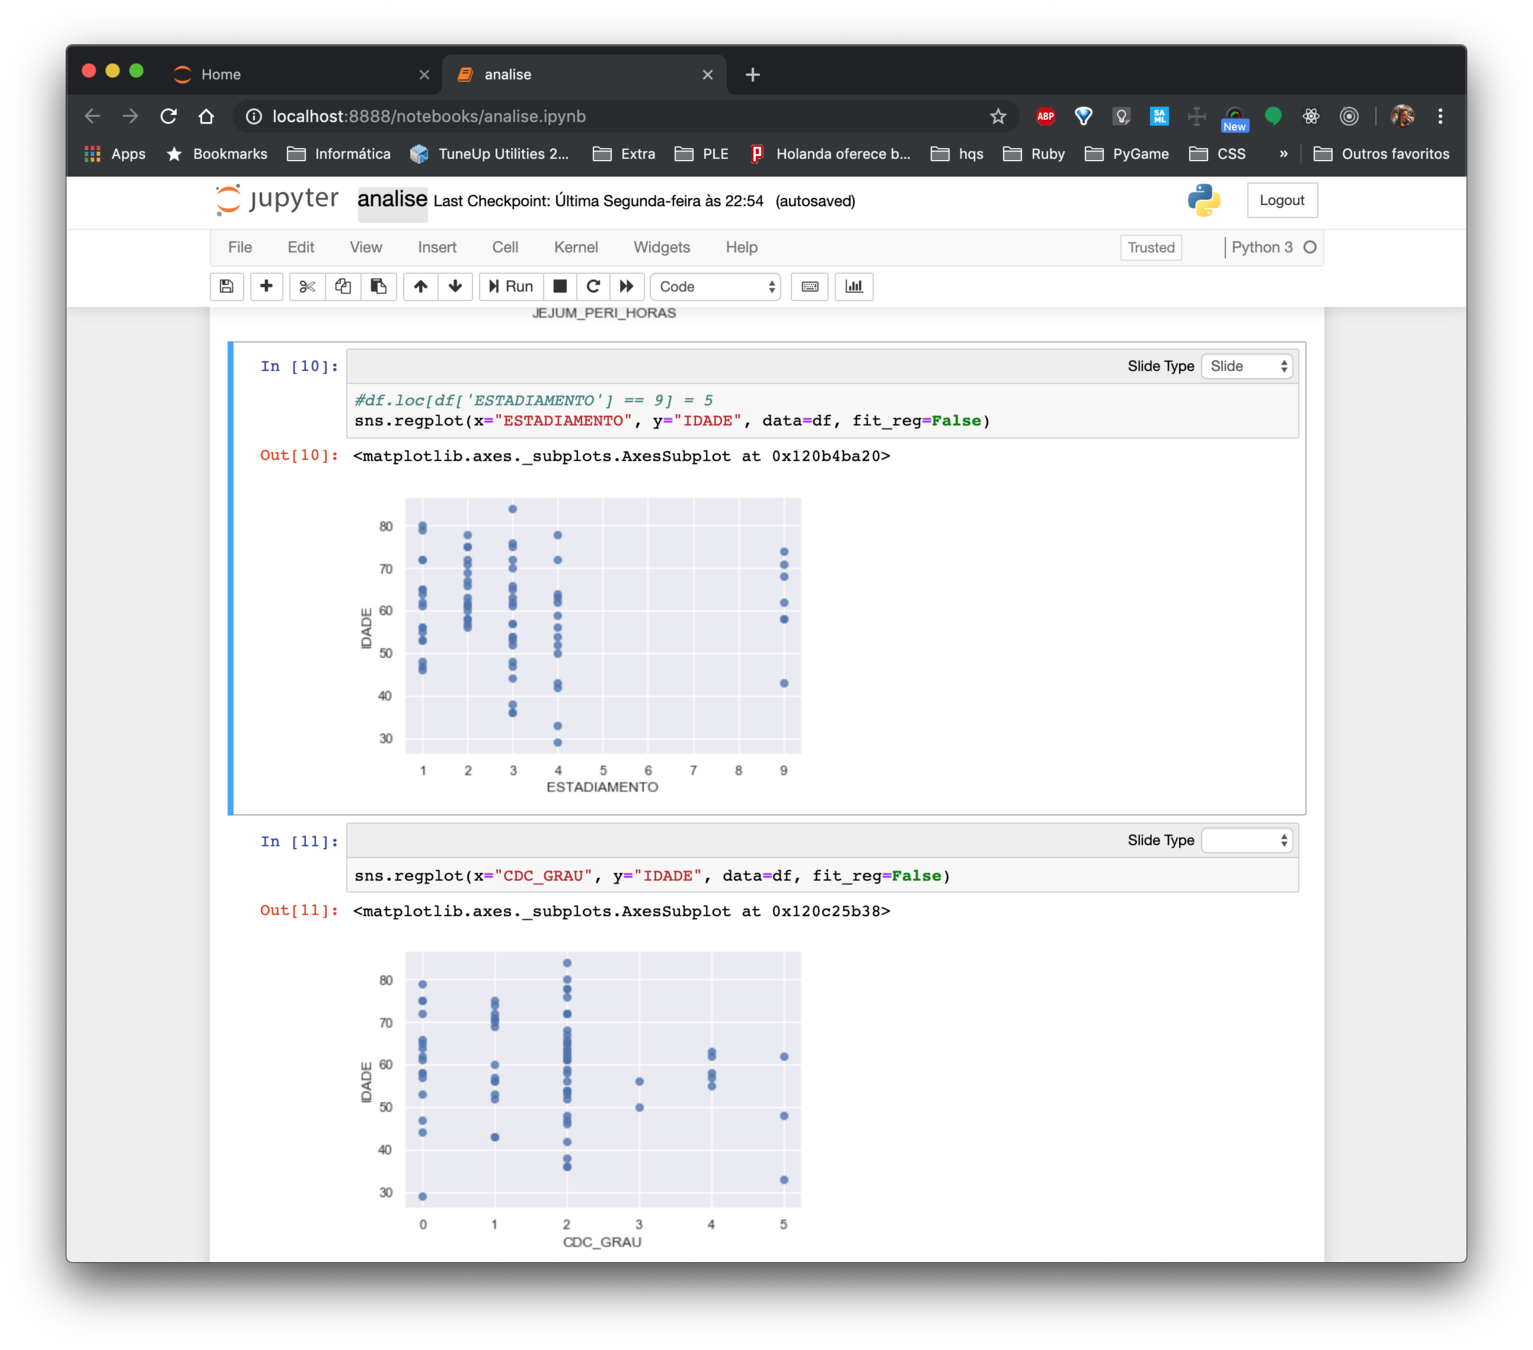Move the selected cell down
The width and height of the screenshot is (1533, 1350).
[455, 287]
